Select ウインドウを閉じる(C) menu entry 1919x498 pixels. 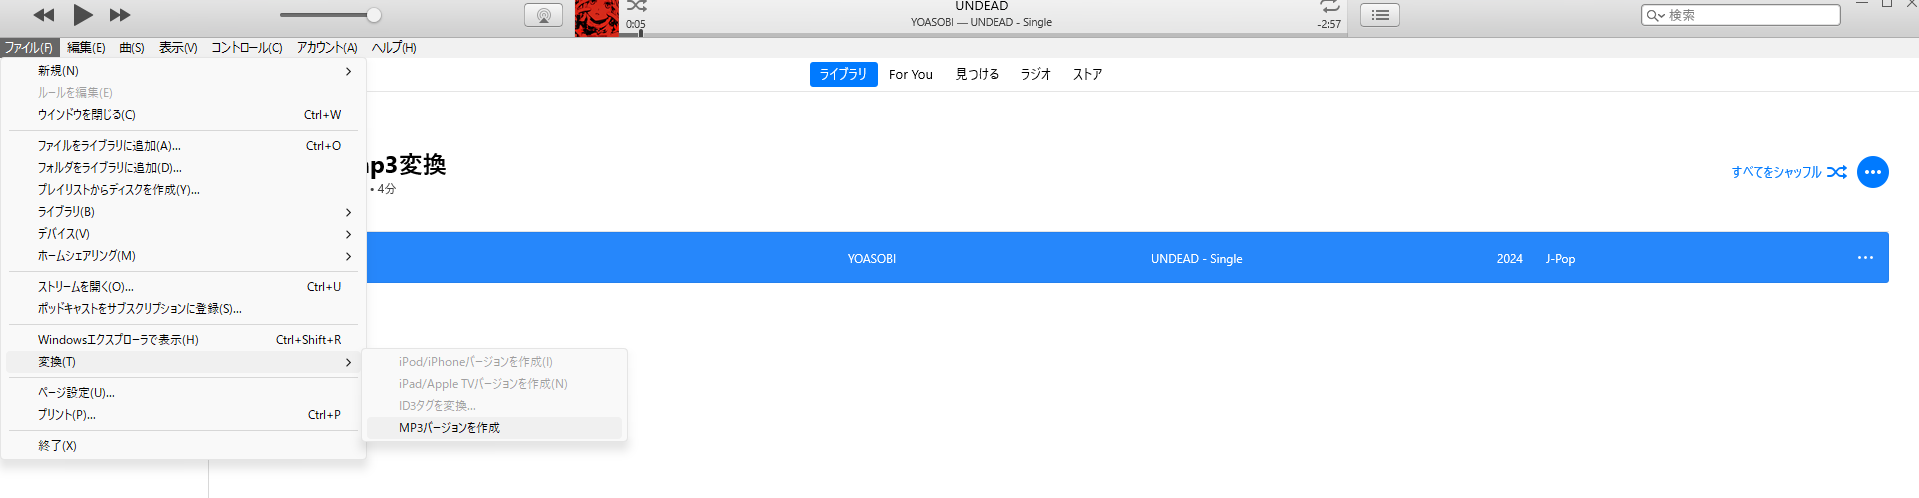pyautogui.click(x=185, y=115)
